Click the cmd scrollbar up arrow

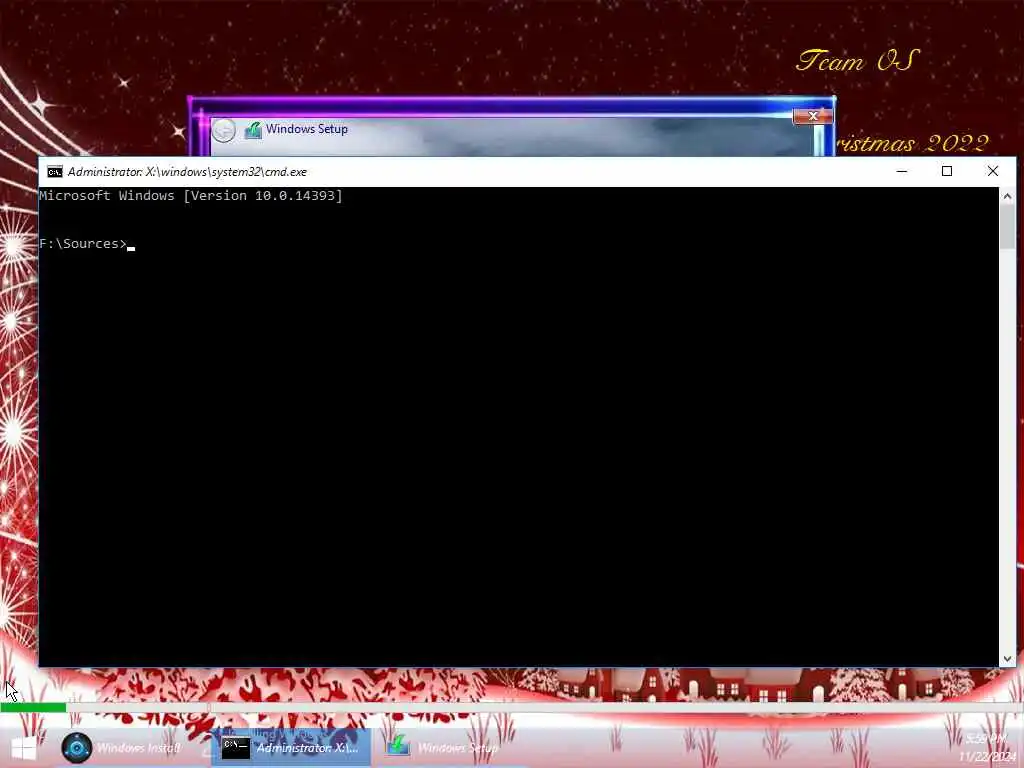[x=1007, y=195]
